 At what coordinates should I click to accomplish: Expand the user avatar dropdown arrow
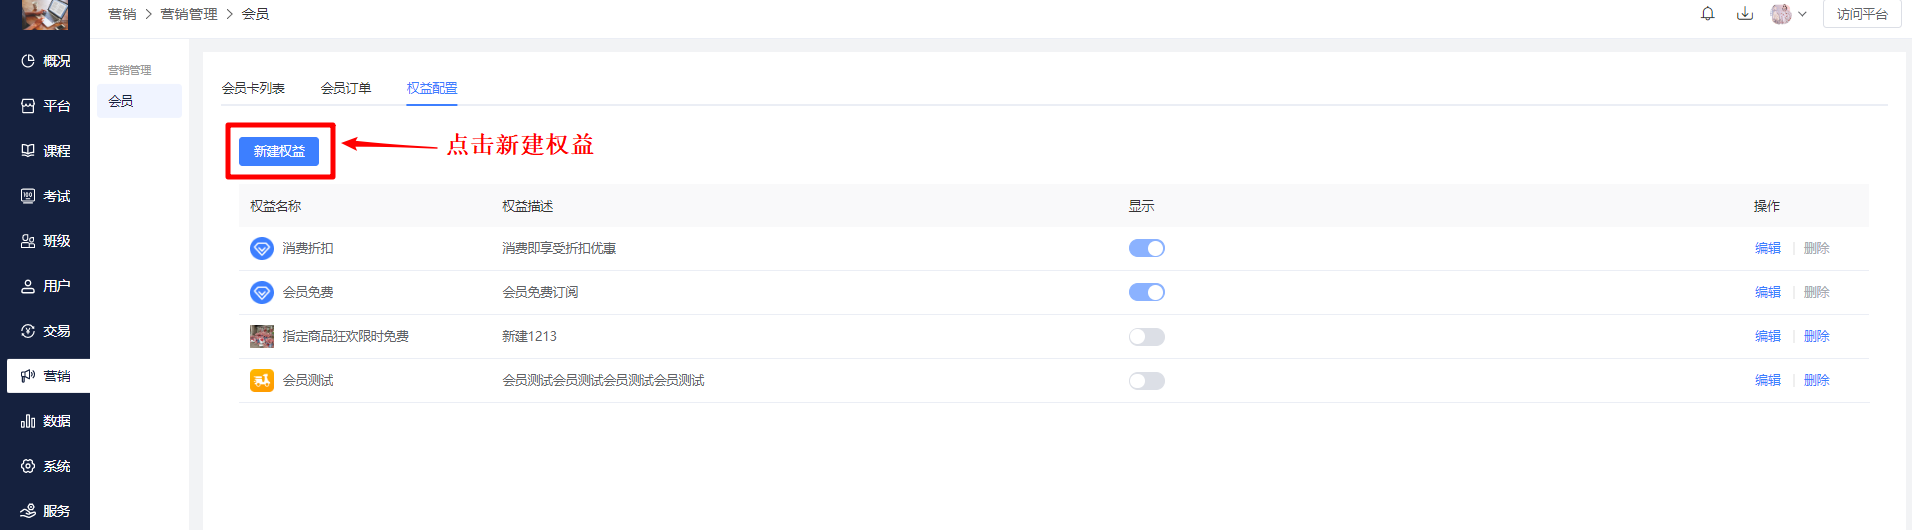pos(1802,14)
